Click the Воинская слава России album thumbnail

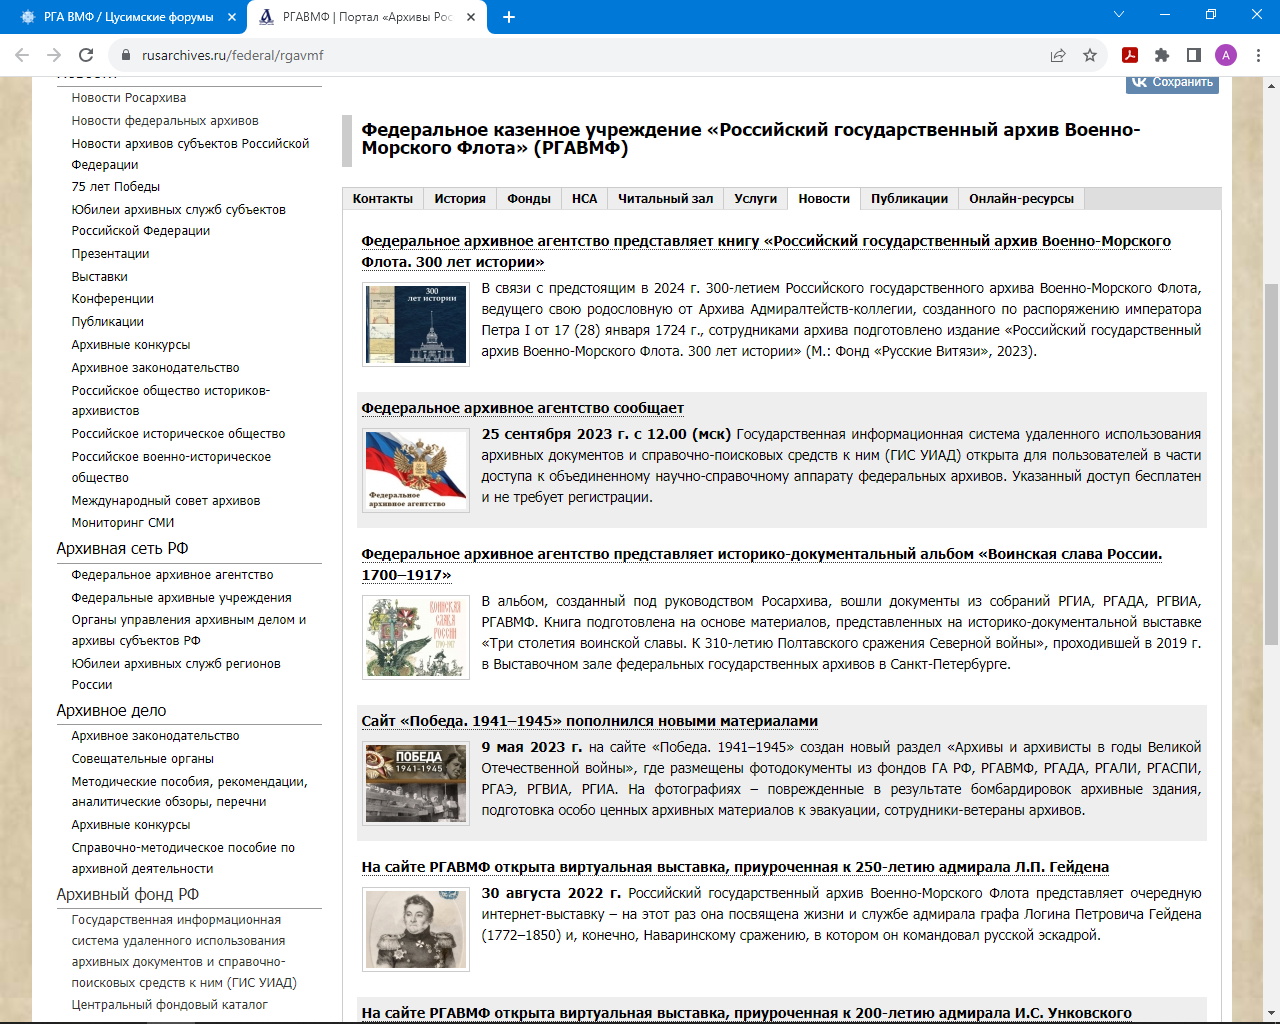click(416, 637)
